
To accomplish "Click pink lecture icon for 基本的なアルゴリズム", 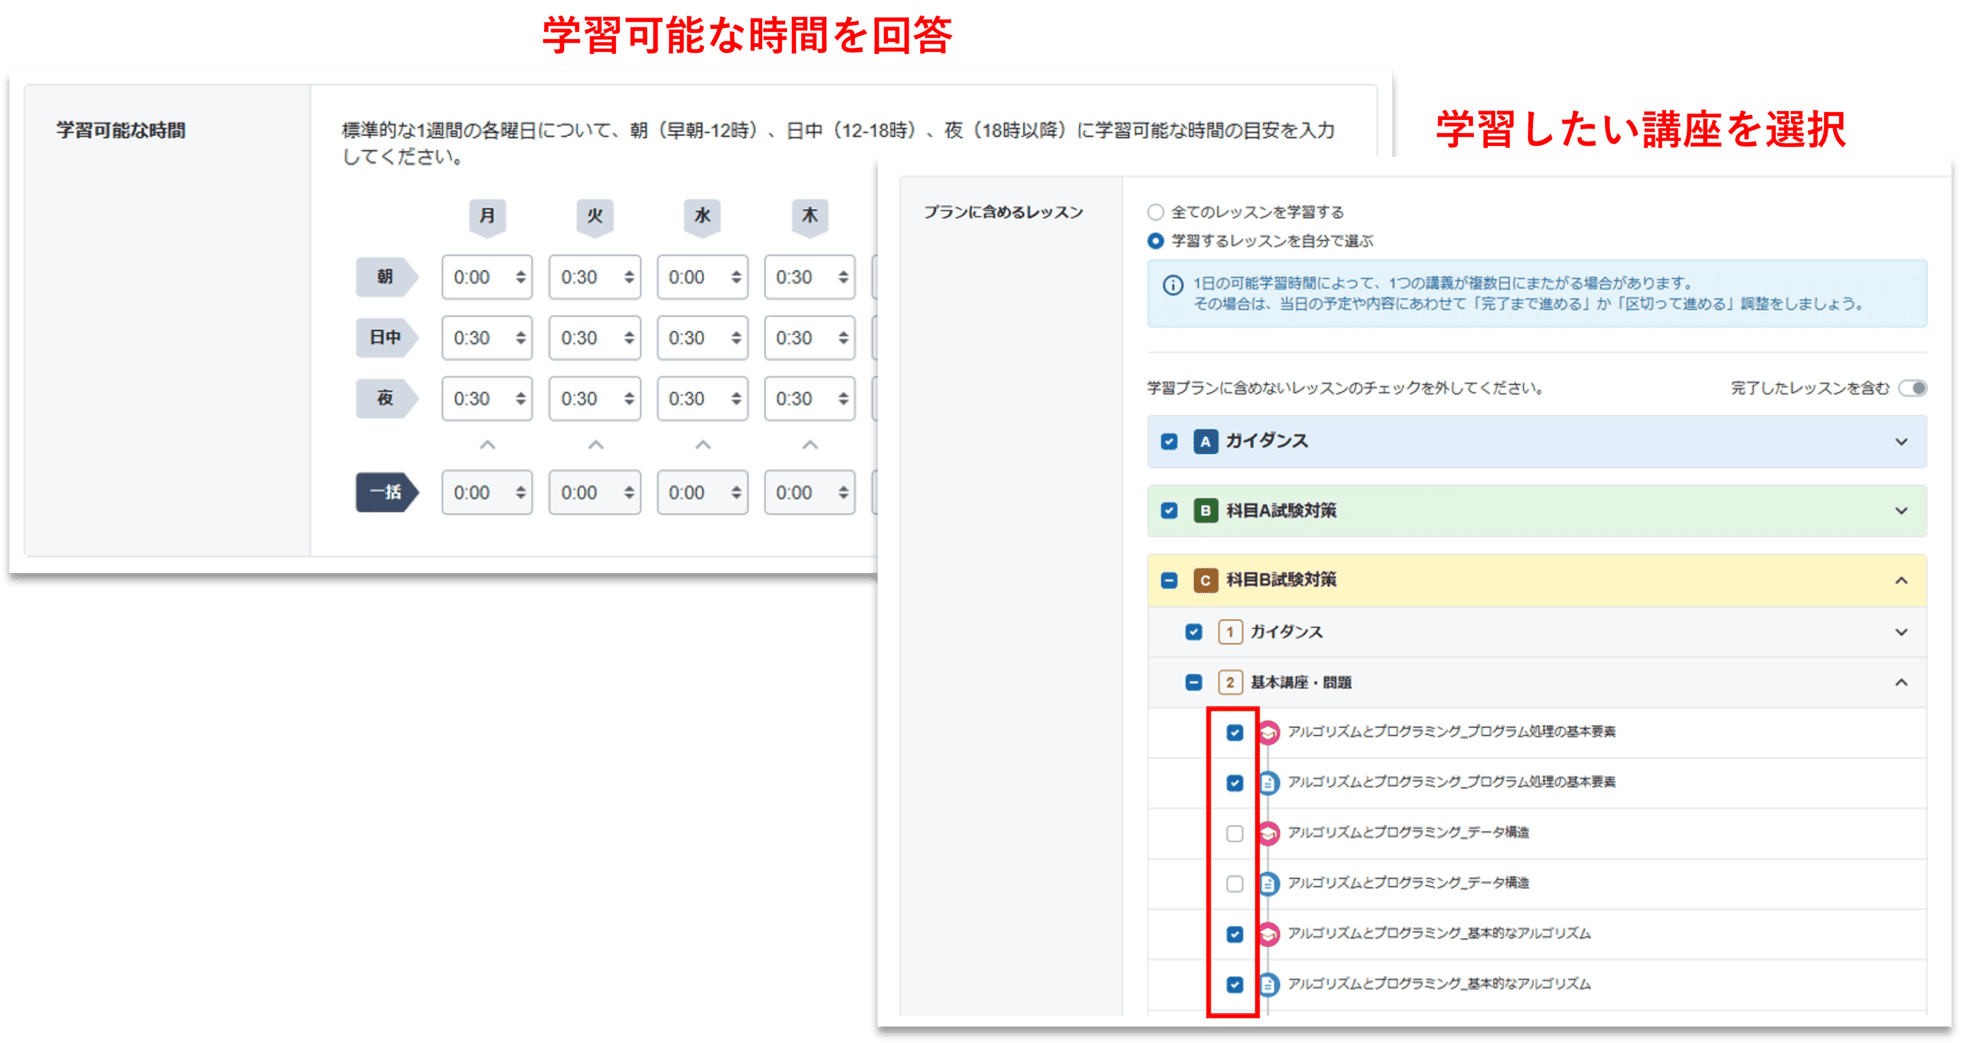I will pyautogui.click(x=1268, y=934).
